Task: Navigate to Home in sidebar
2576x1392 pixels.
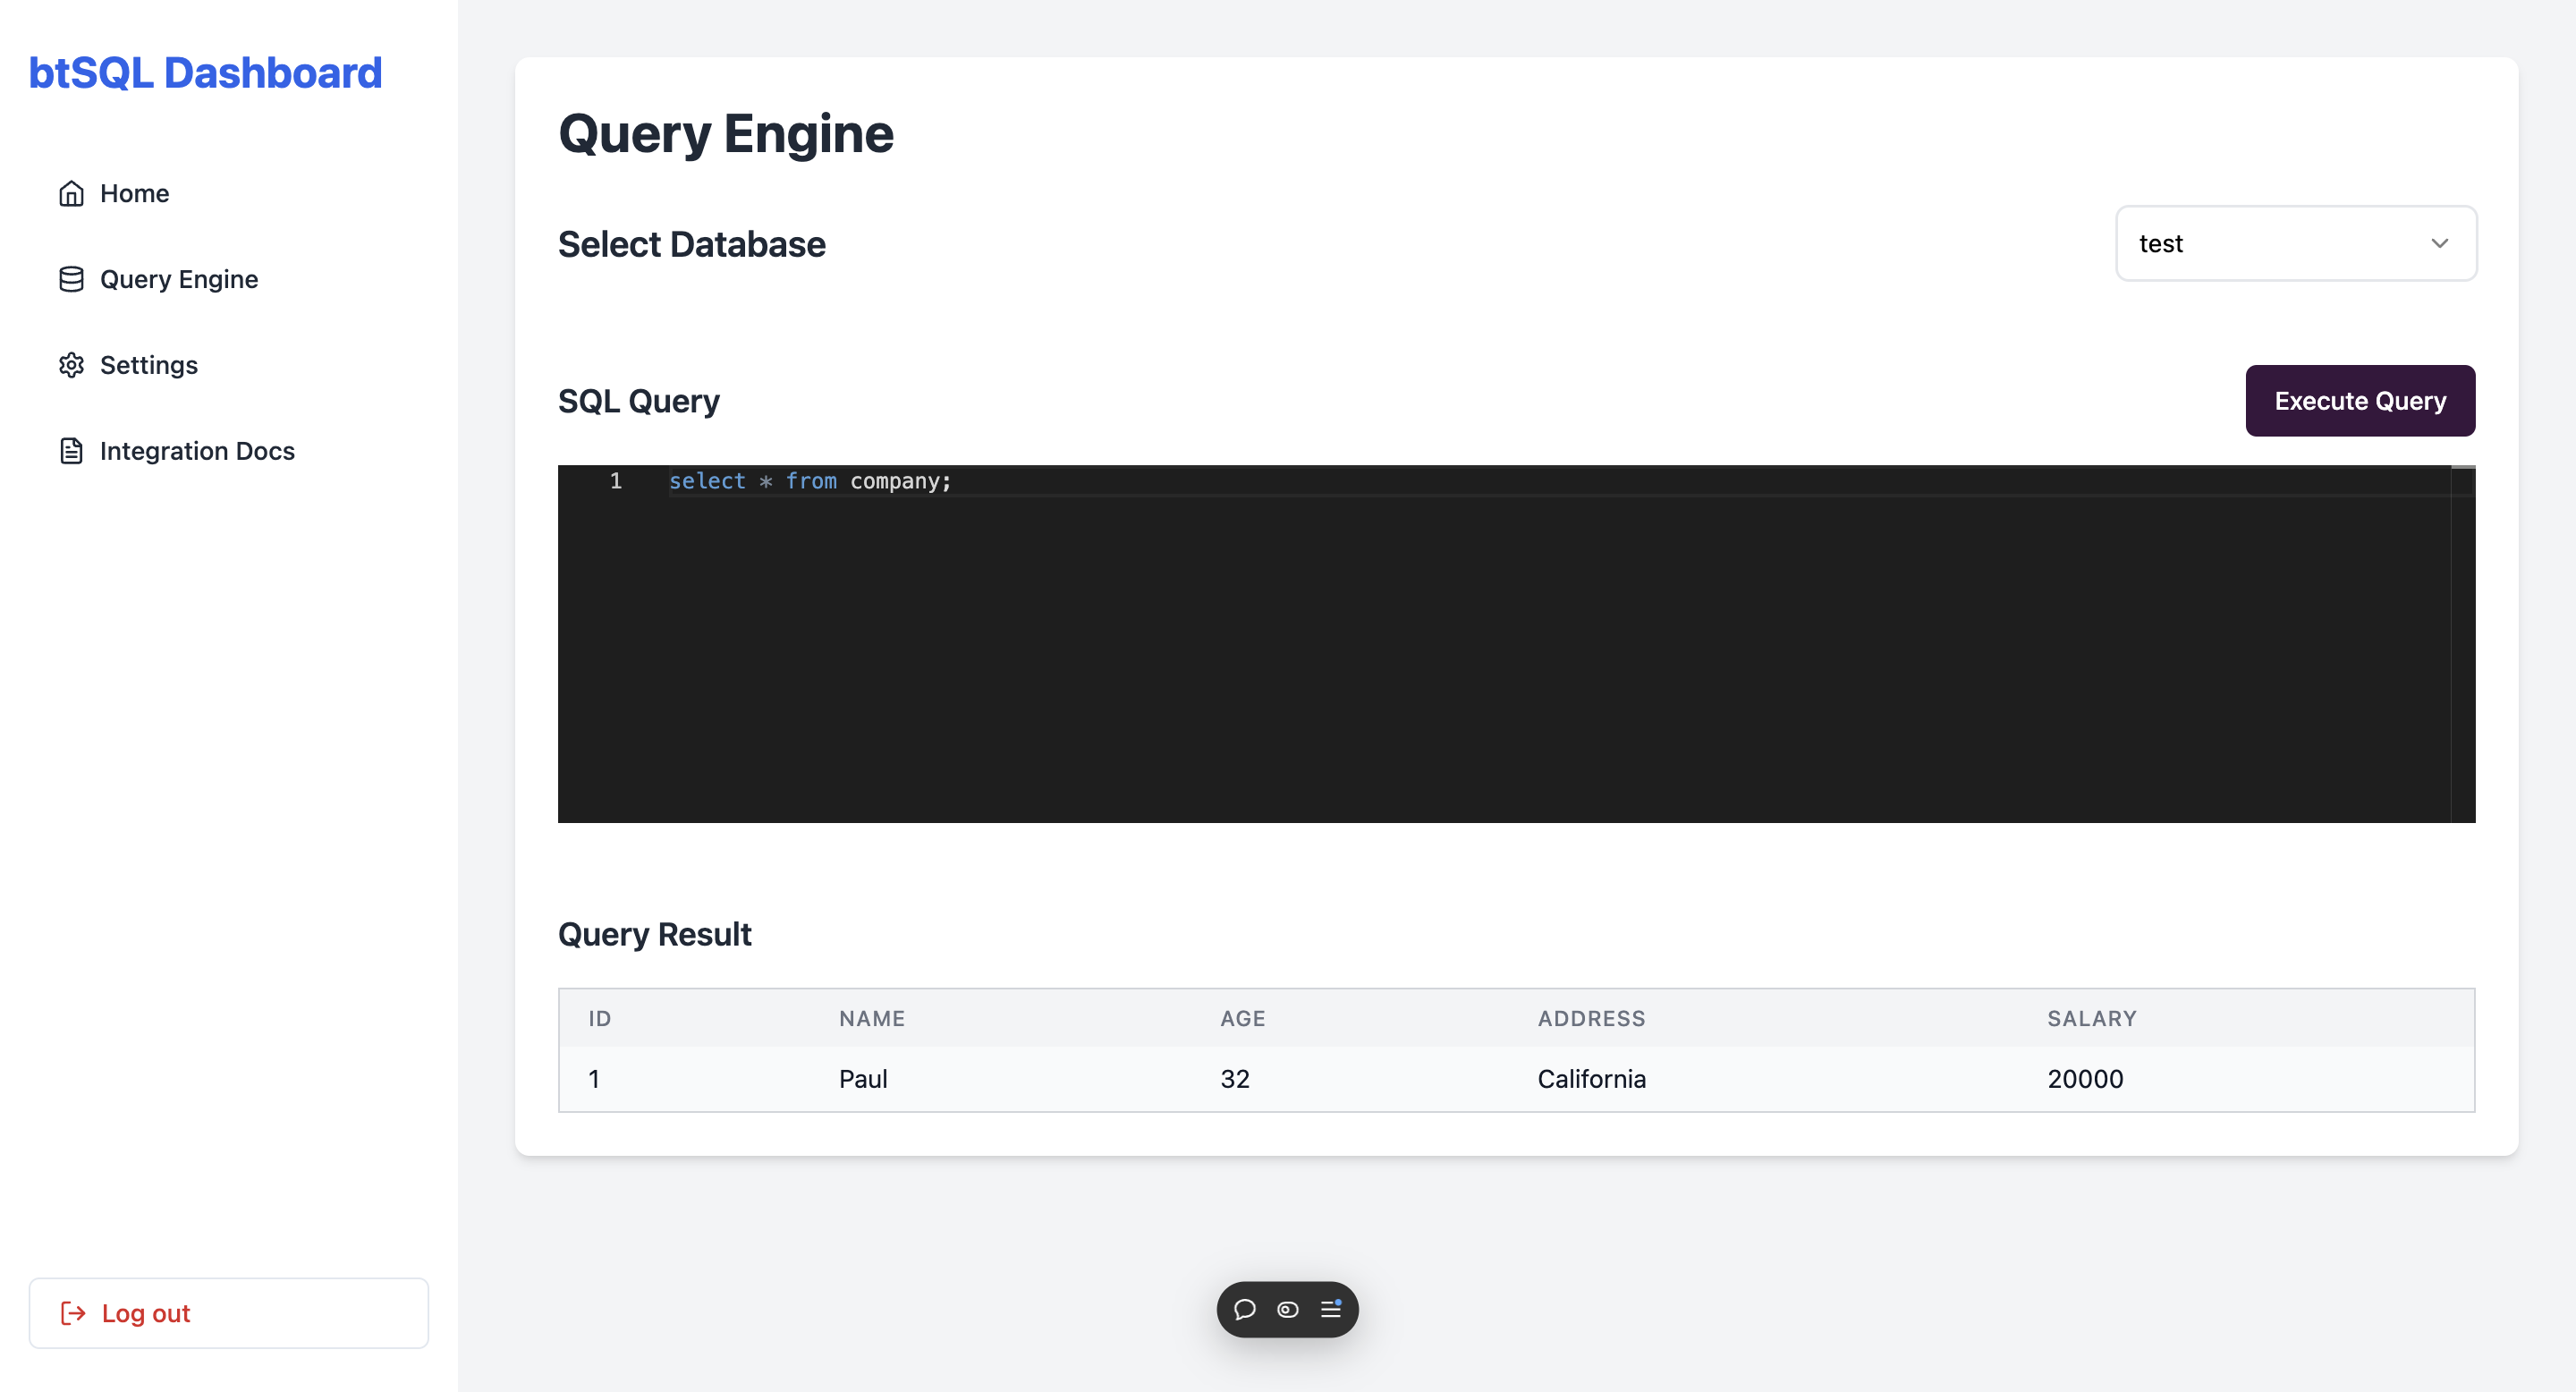Action: click(x=134, y=193)
